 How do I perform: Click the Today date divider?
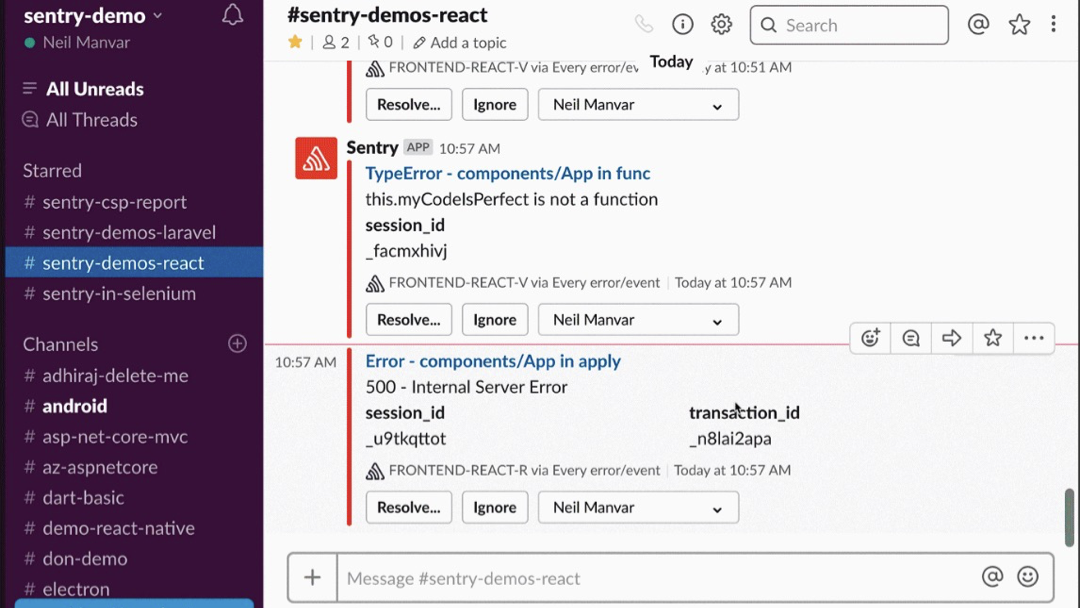[672, 62]
